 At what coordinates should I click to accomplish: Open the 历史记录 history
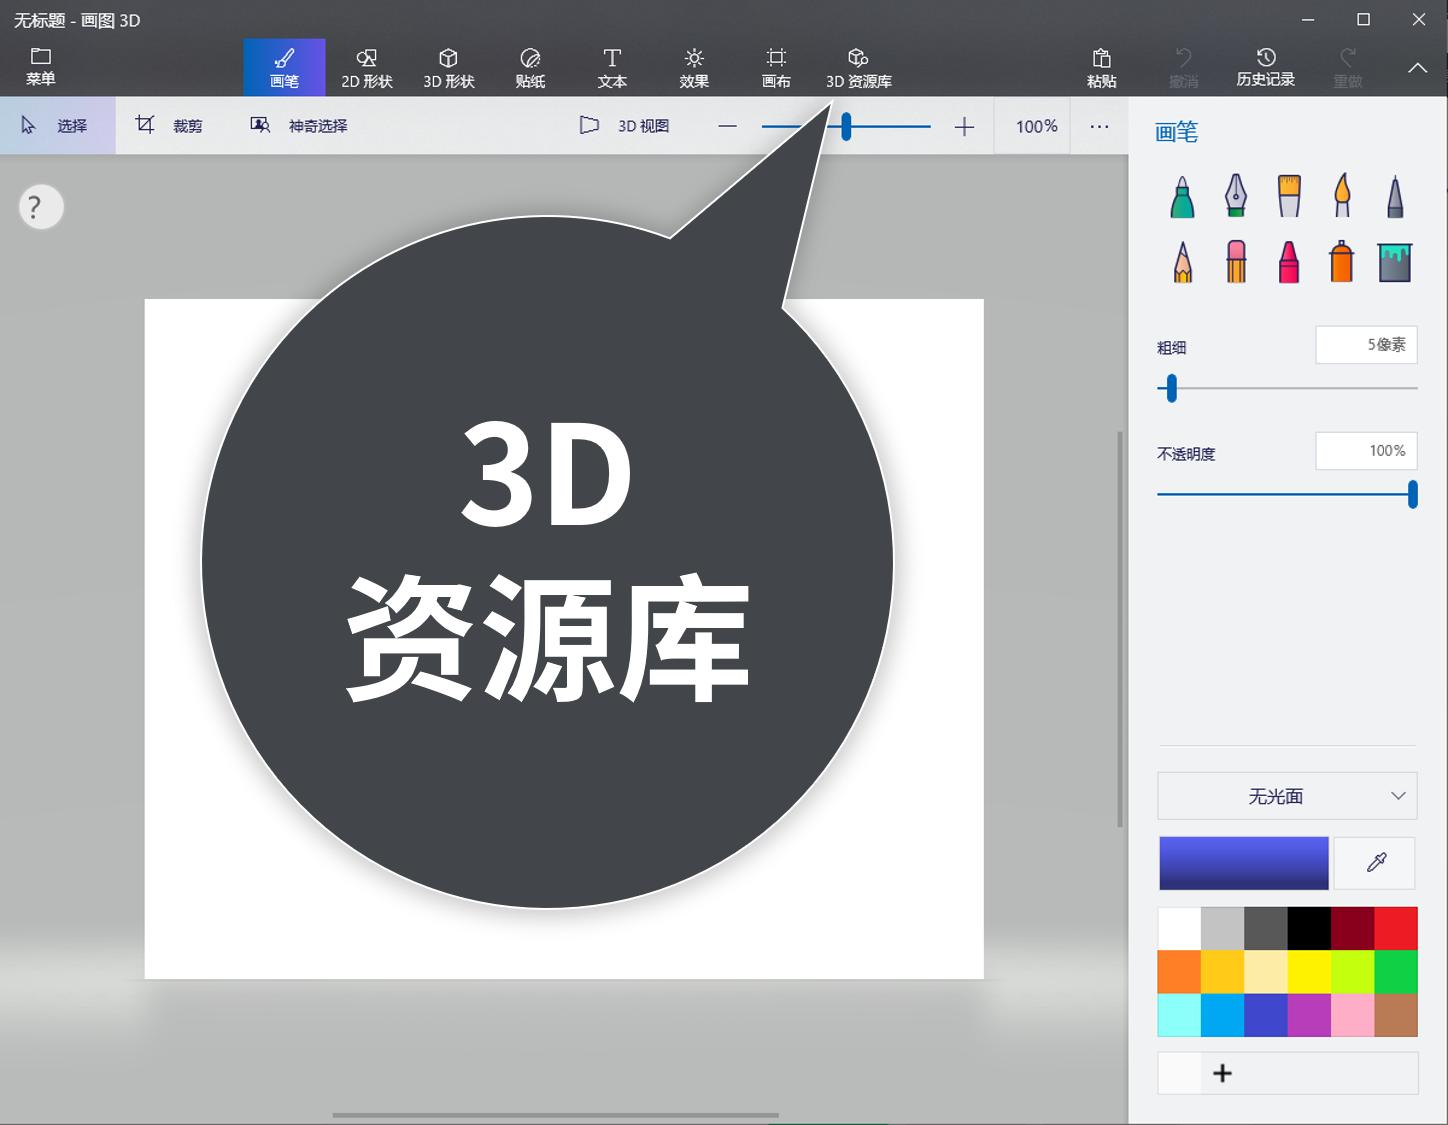tap(1265, 66)
